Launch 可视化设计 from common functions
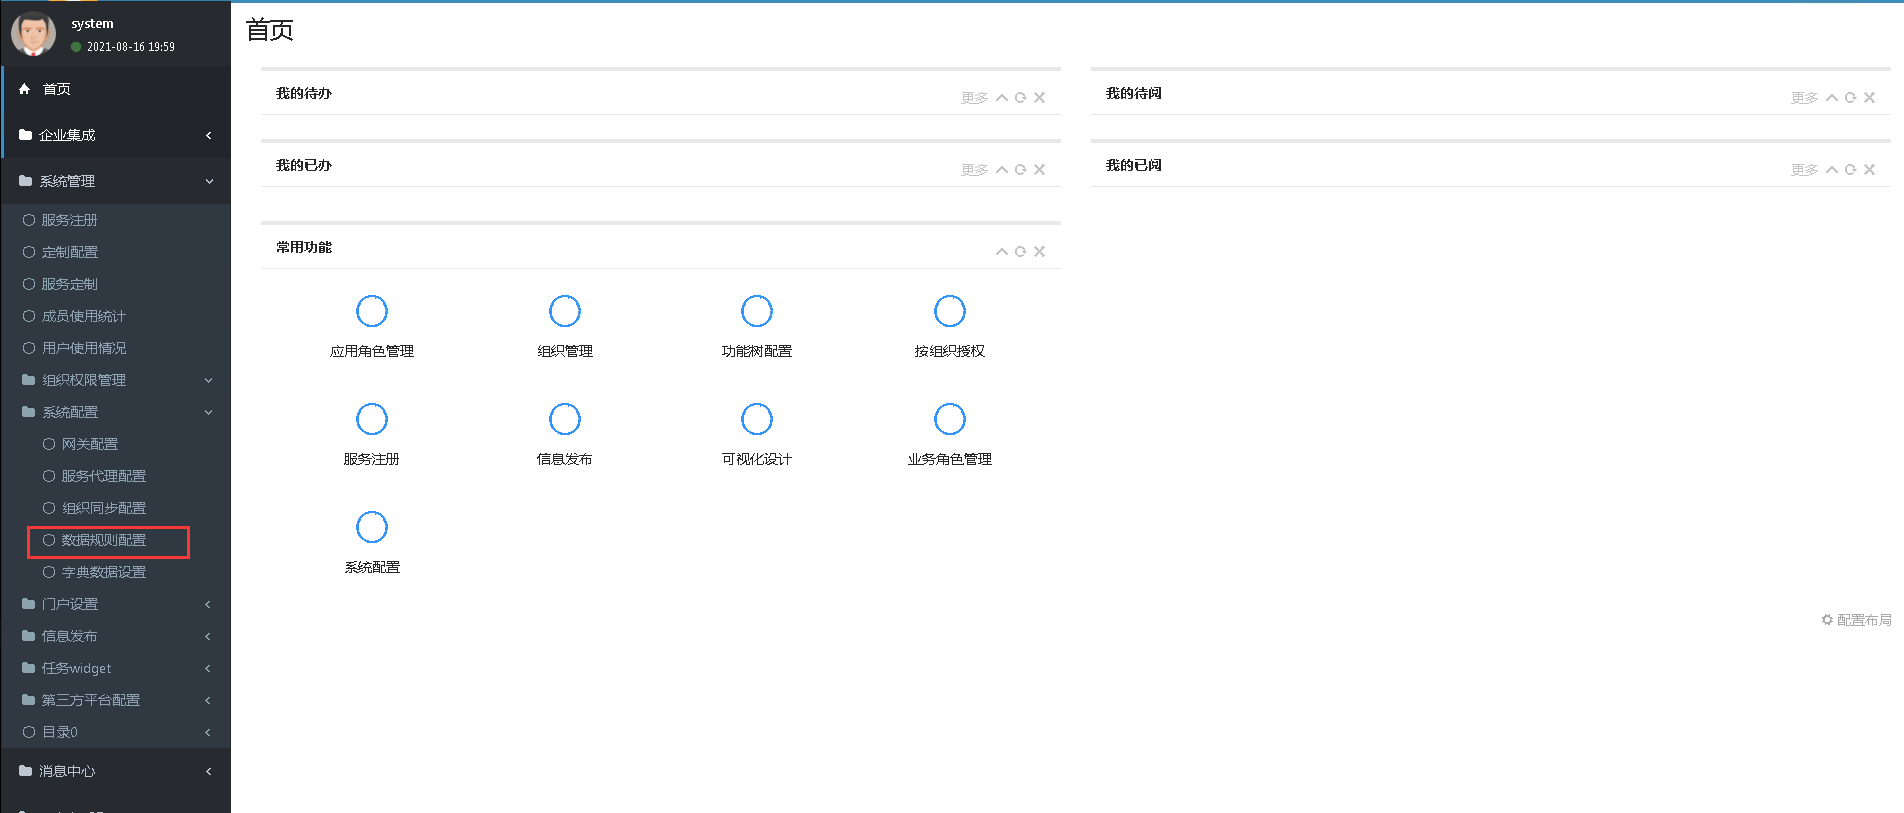Image resolution: width=1904 pixels, height=813 pixels. click(x=757, y=419)
